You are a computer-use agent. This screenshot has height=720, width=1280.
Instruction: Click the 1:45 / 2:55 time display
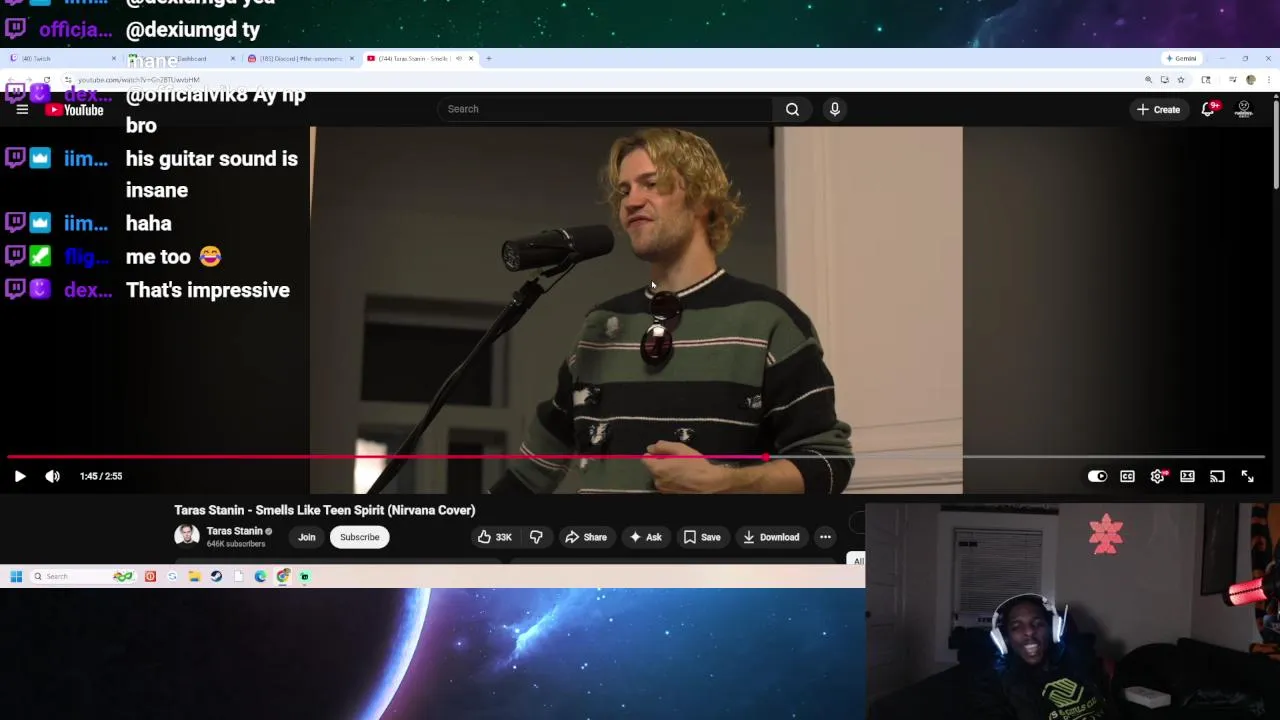(x=101, y=476)
